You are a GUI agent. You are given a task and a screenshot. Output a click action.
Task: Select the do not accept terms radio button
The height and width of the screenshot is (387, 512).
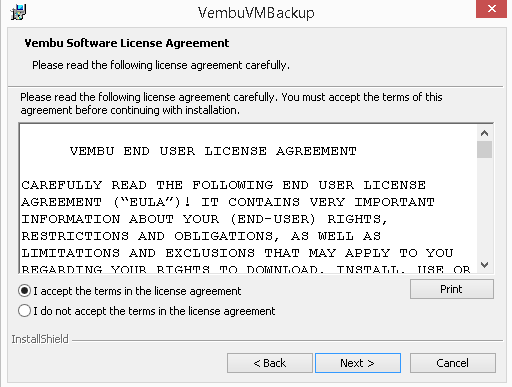pyautogui.click(x=24, y=311)
